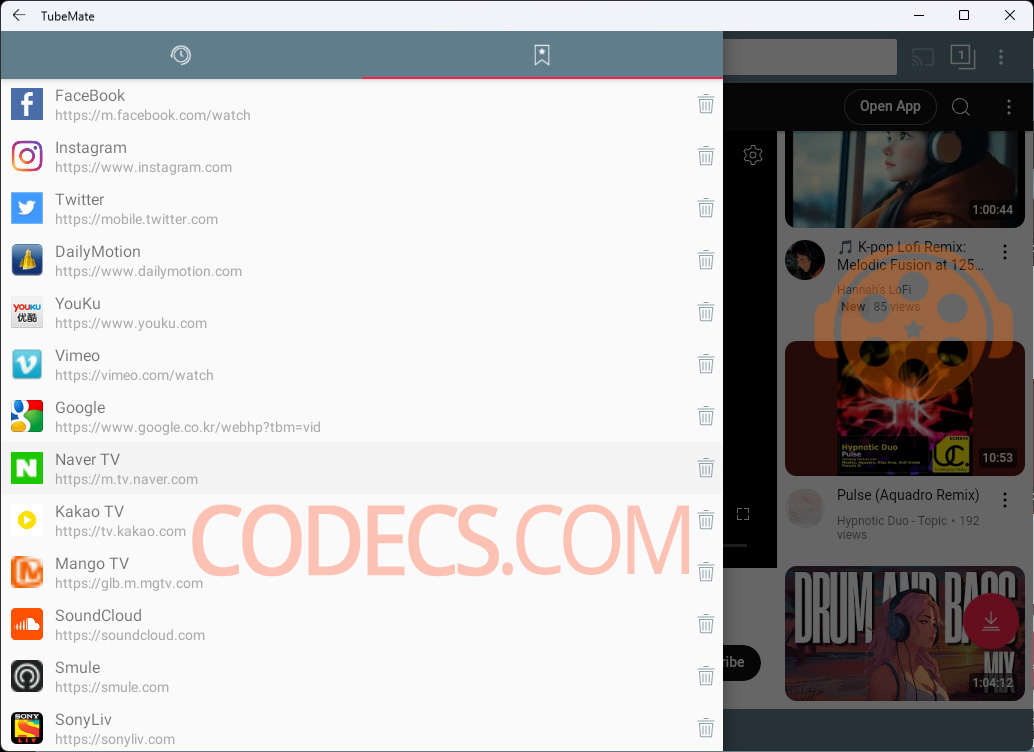The width and height of the screenshot is (1034, 752).
Task: Open the Pulse (Aquadro Remix) title
Action: (907, 495)
